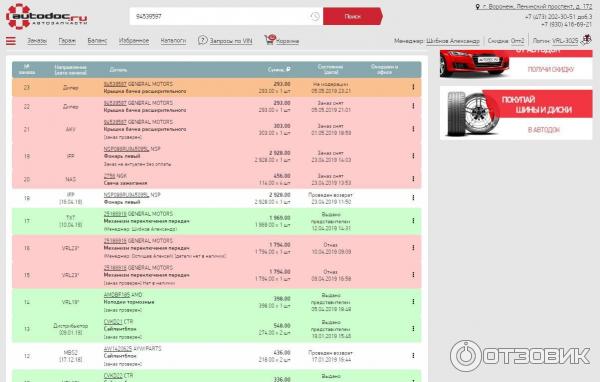The width and height of the screenshot is (600, 382).
Task: Open part number link in order 22
Action: (x=115, y=103)
